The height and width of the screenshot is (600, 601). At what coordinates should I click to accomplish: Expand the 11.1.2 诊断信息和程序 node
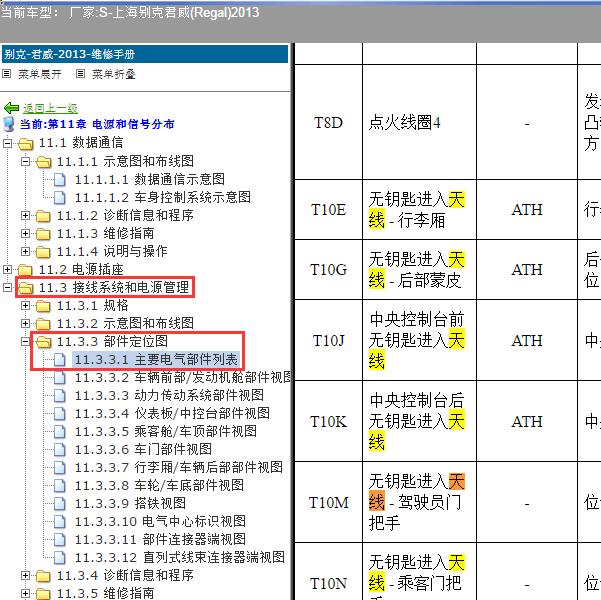pyautogui.click(x=25, y=215)
